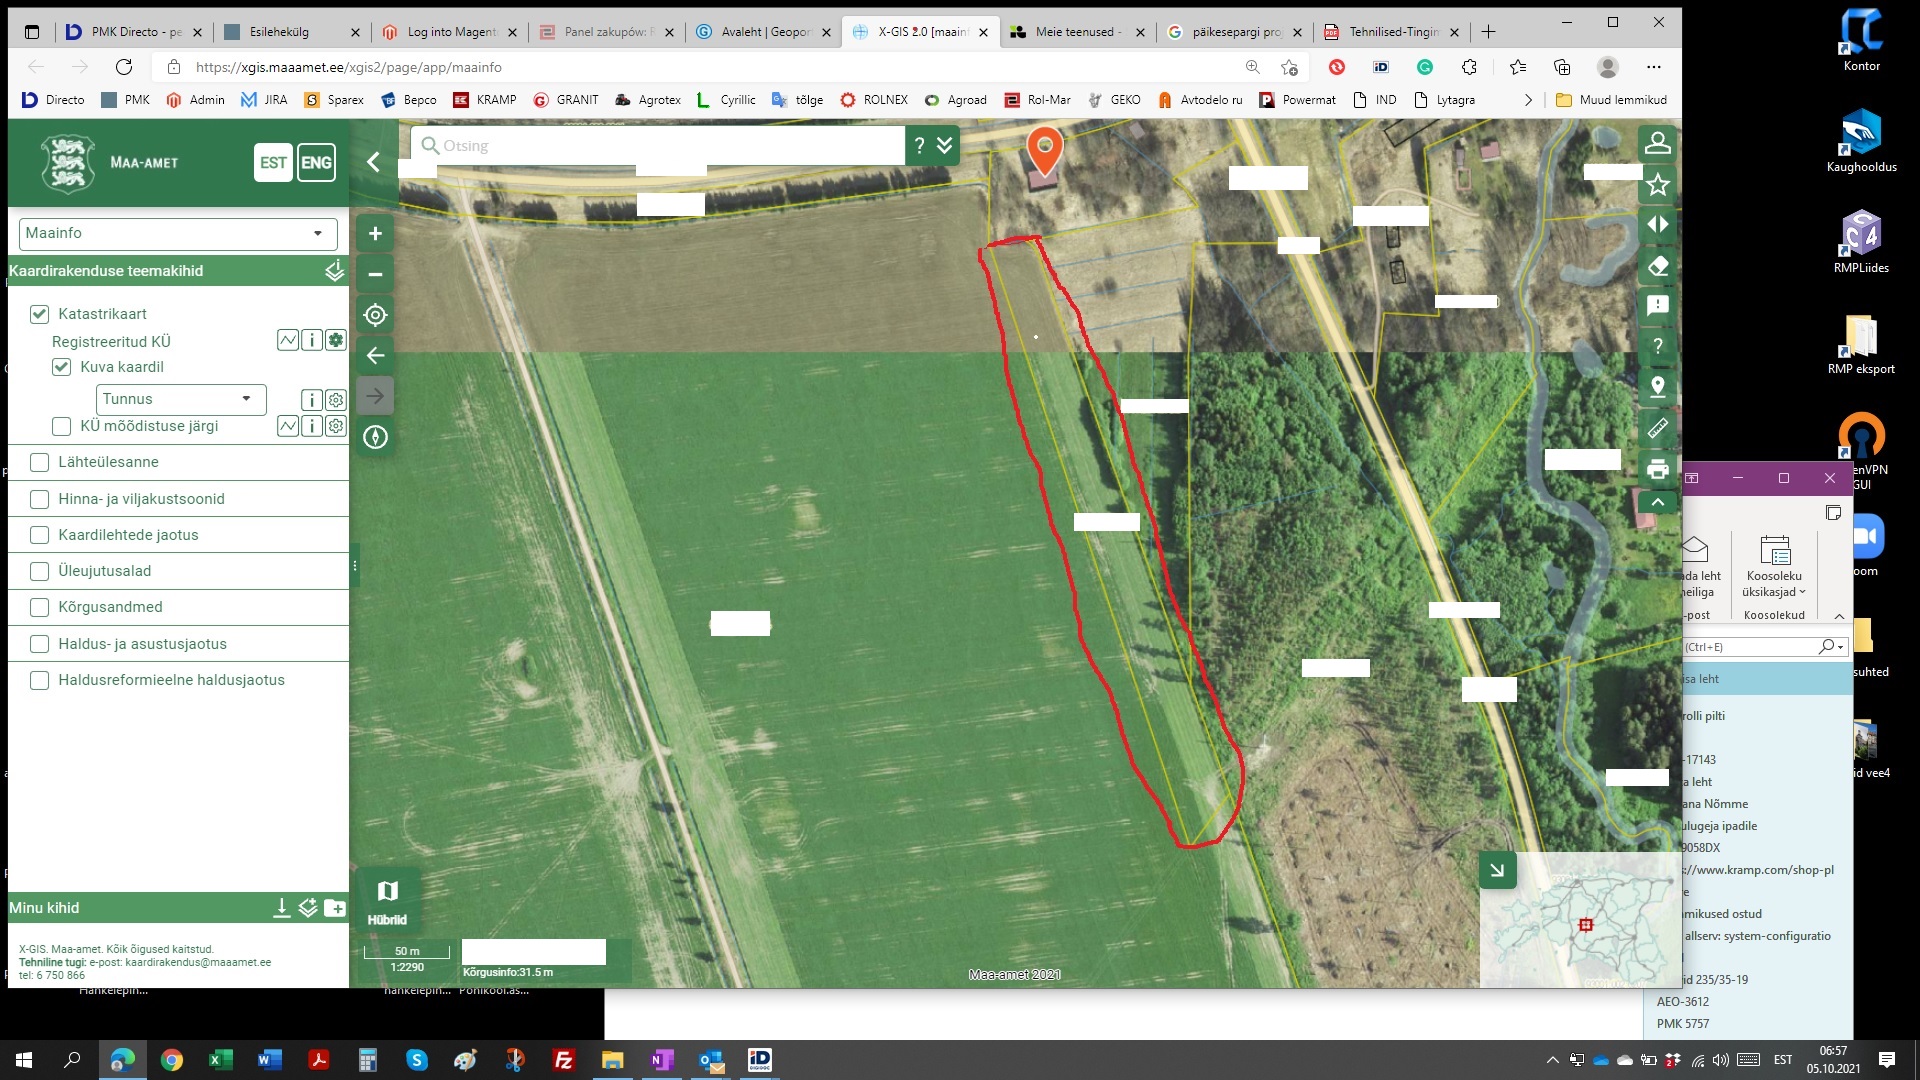Screen dimensions: 1920x1080
Task: Expand search options double chevron
Action: pyautogui.click(x=944, y=145)
